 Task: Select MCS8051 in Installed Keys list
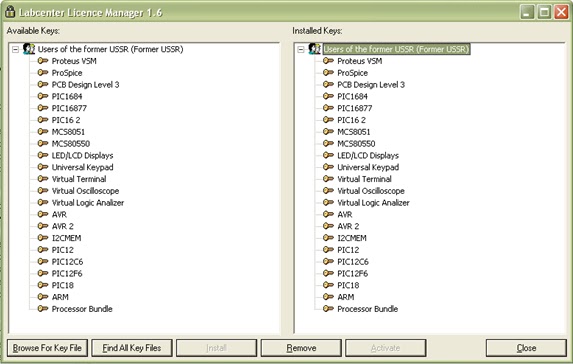click(353, 132)
